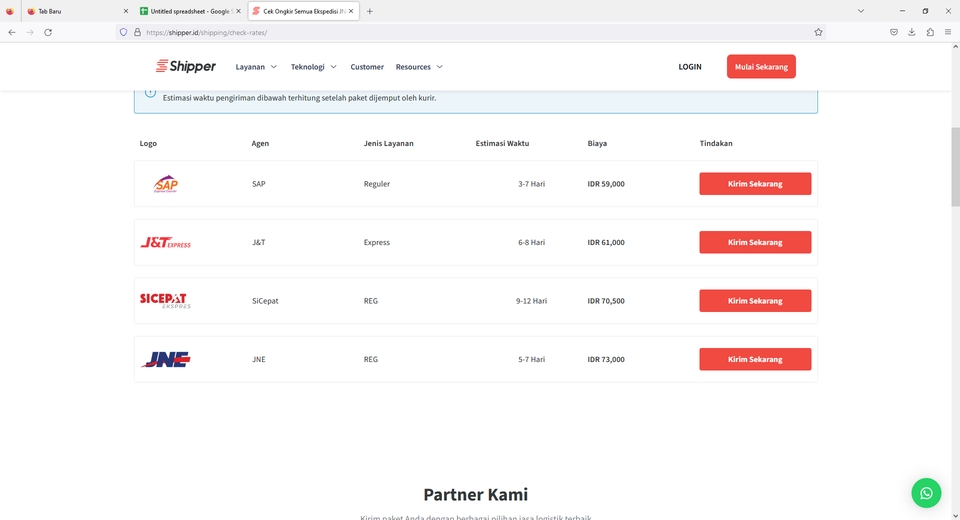The width and height of the screenshot is (960, 520).
Task: Open the Customer menu item
Action: pos(367,67)
